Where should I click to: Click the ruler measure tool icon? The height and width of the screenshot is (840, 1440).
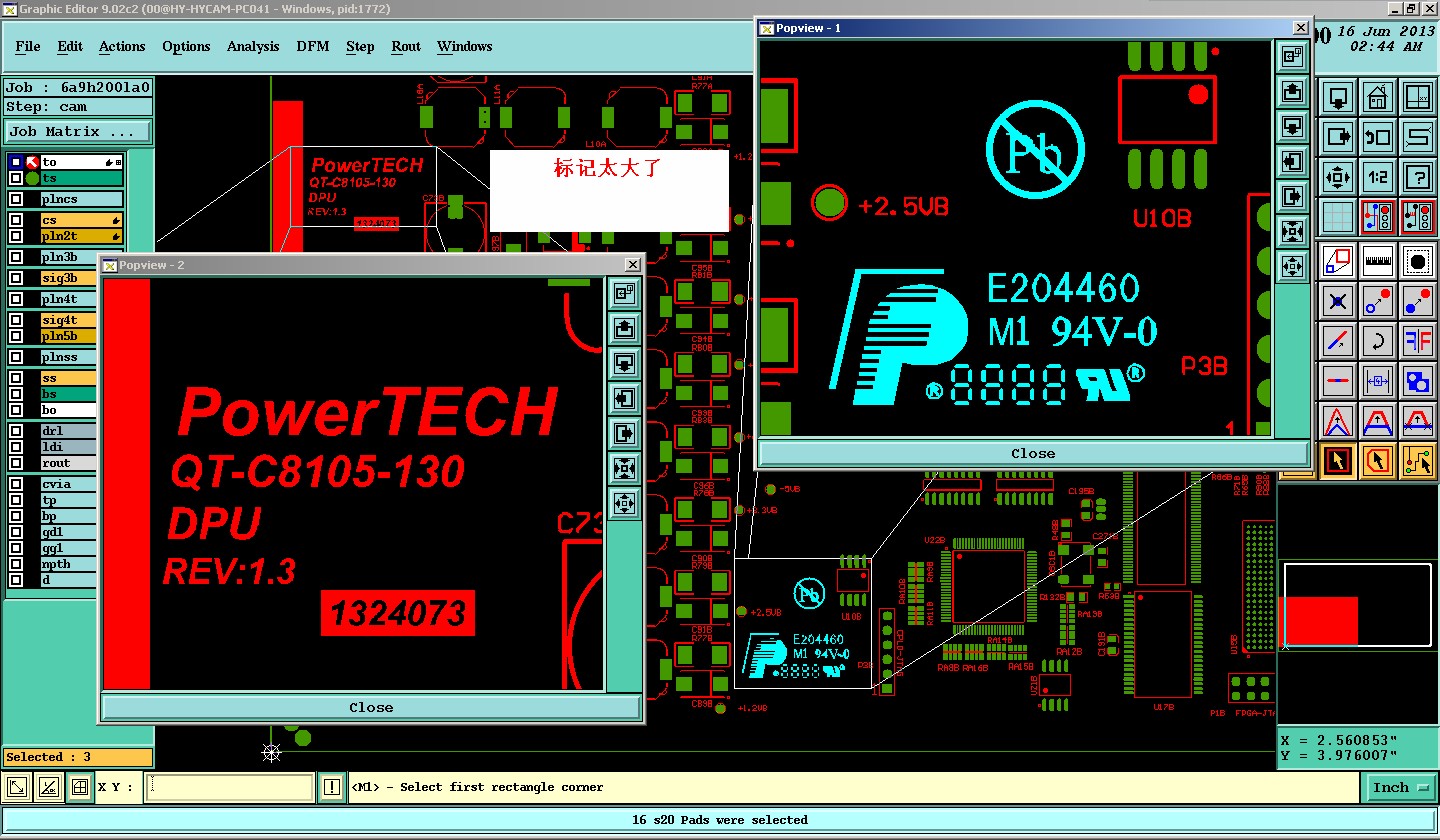1378,261
